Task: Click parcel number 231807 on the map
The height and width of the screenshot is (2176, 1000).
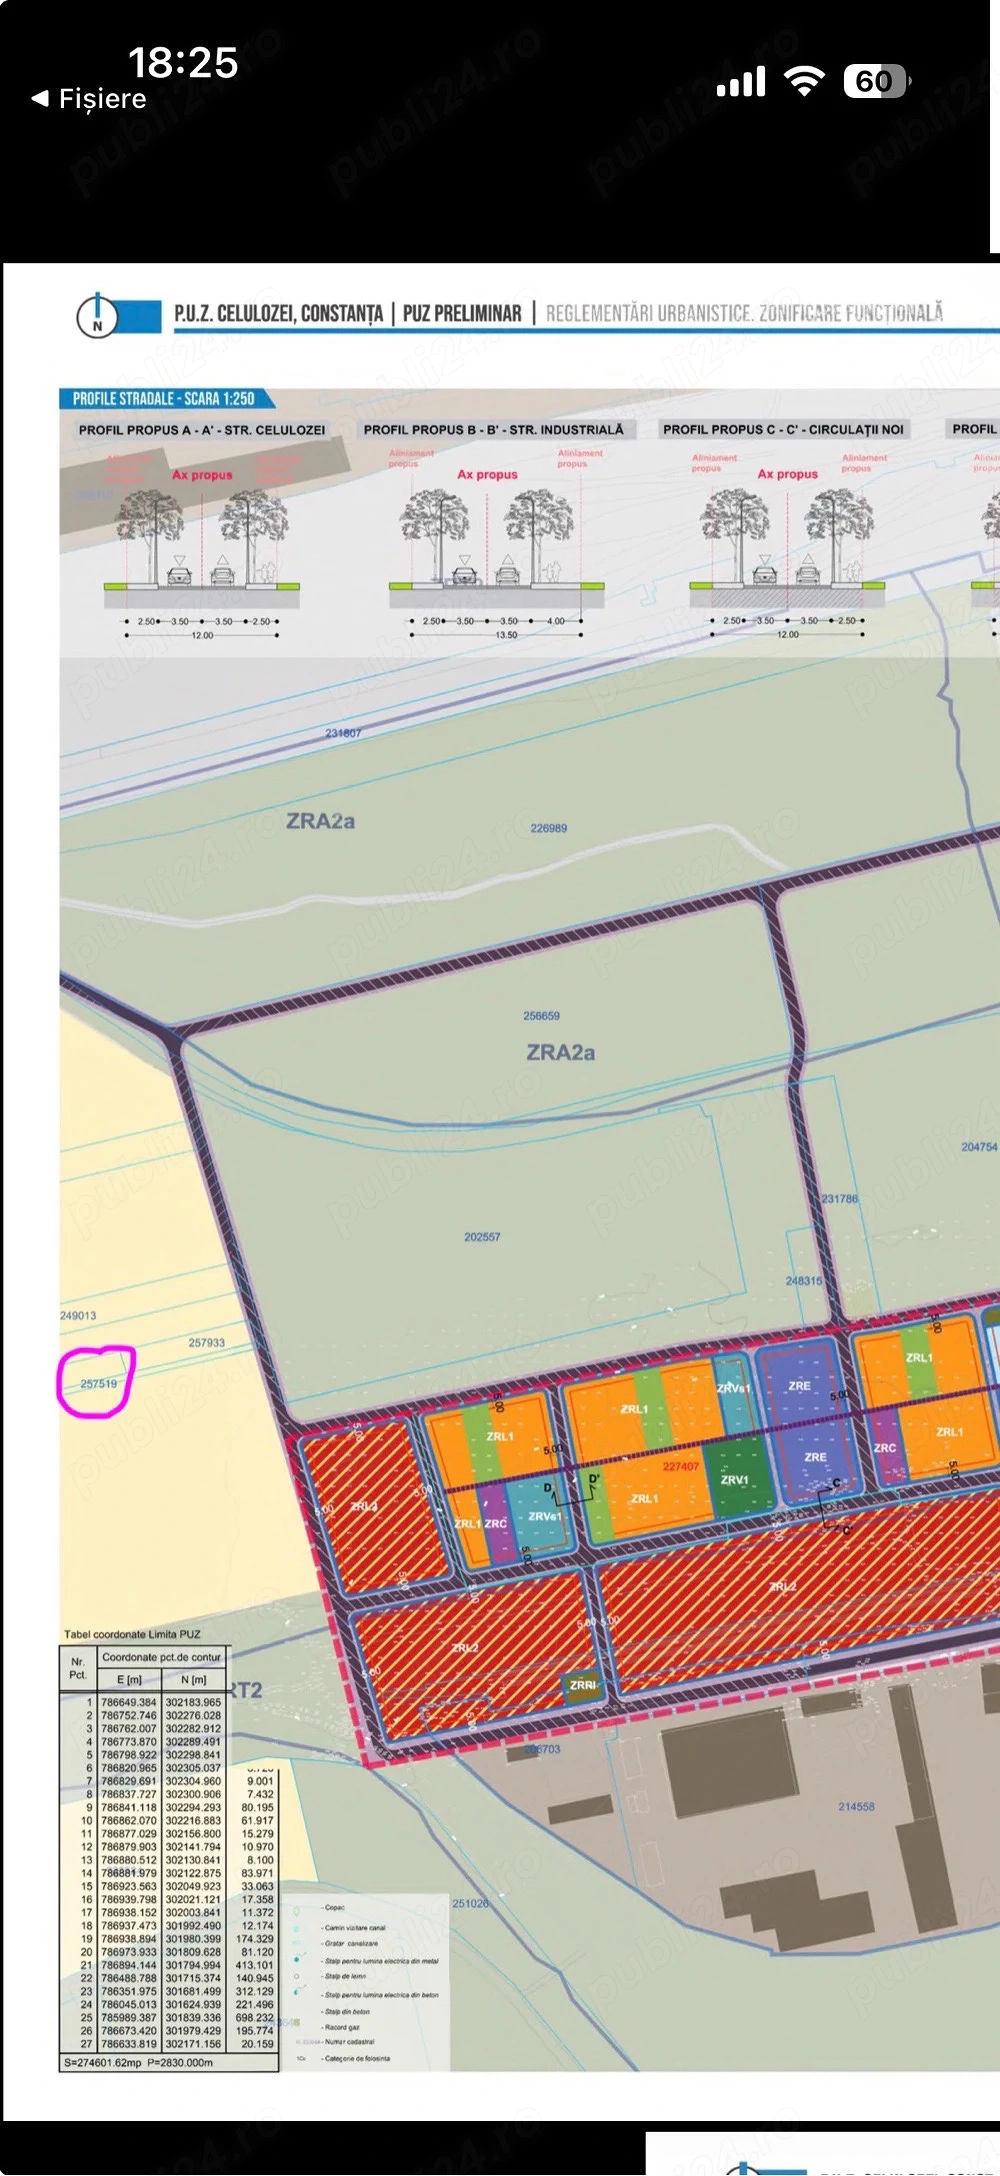Action: pyautogui.click(x=343, y=733)
